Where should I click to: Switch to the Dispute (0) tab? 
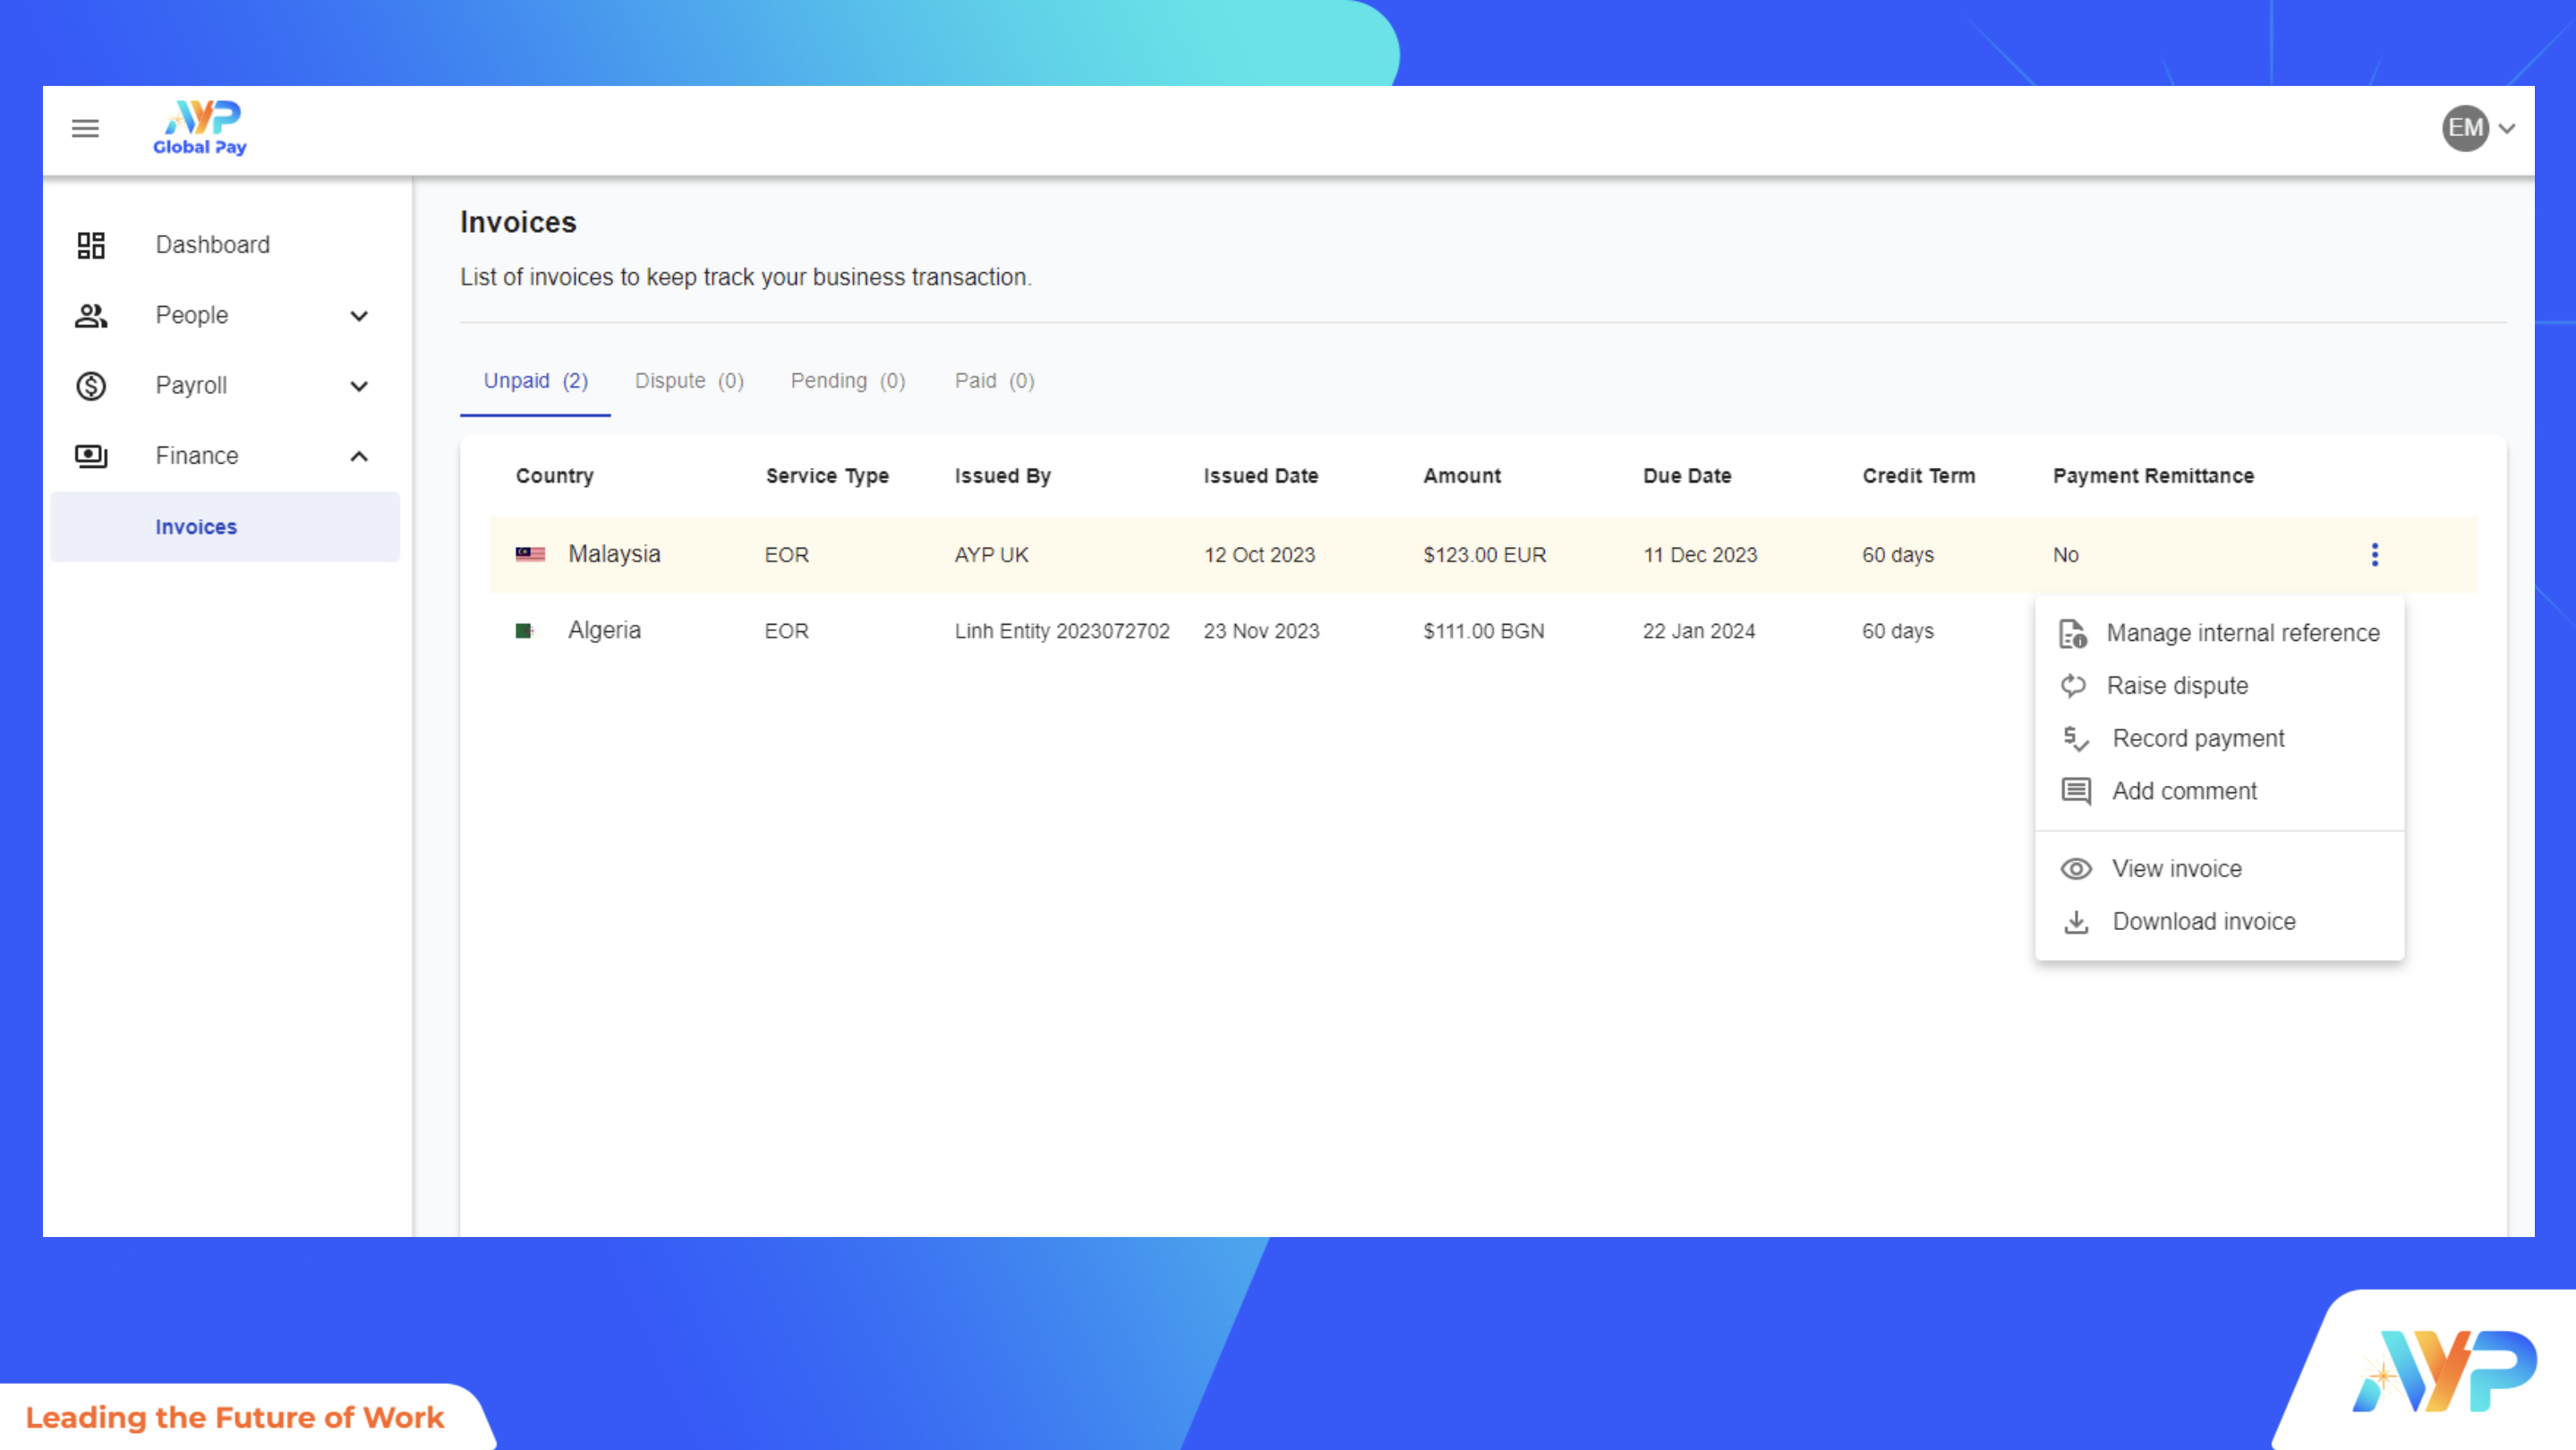(689, 381)
